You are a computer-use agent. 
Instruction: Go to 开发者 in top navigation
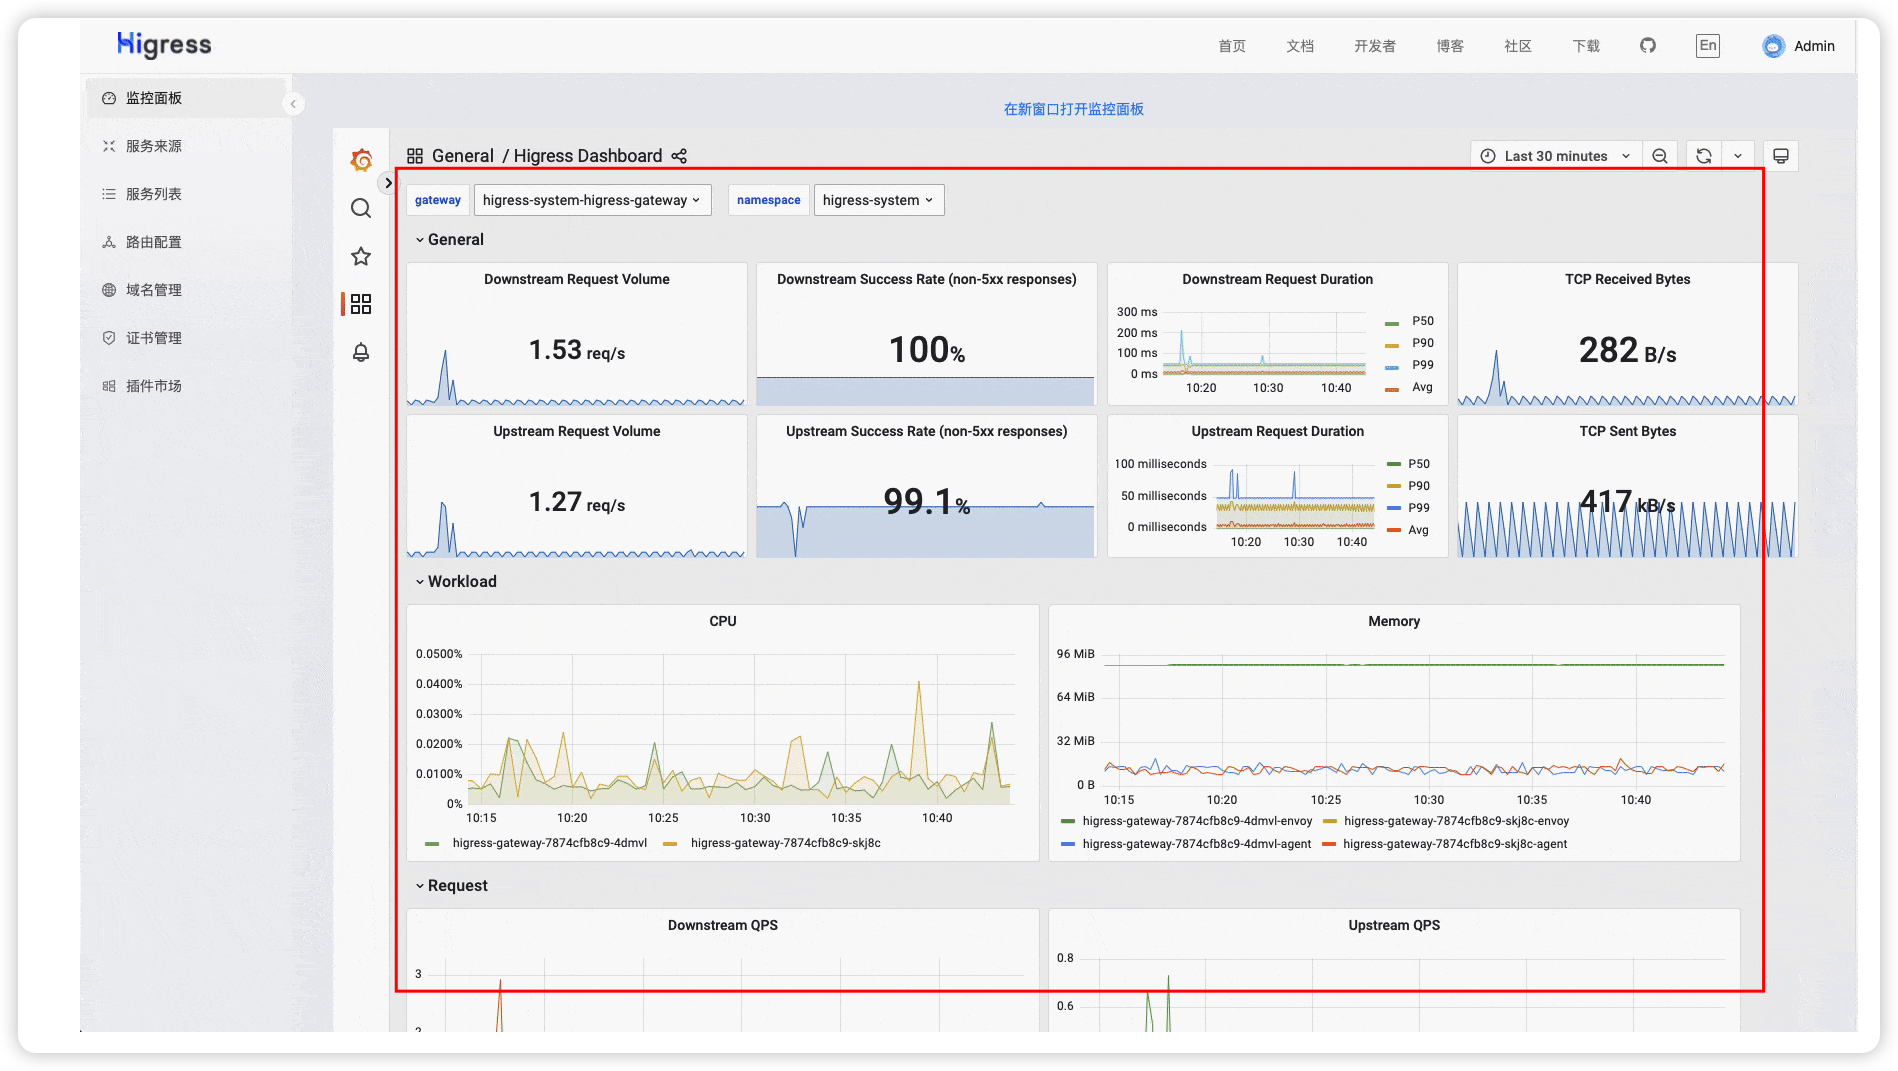(x=1375, y=46)
